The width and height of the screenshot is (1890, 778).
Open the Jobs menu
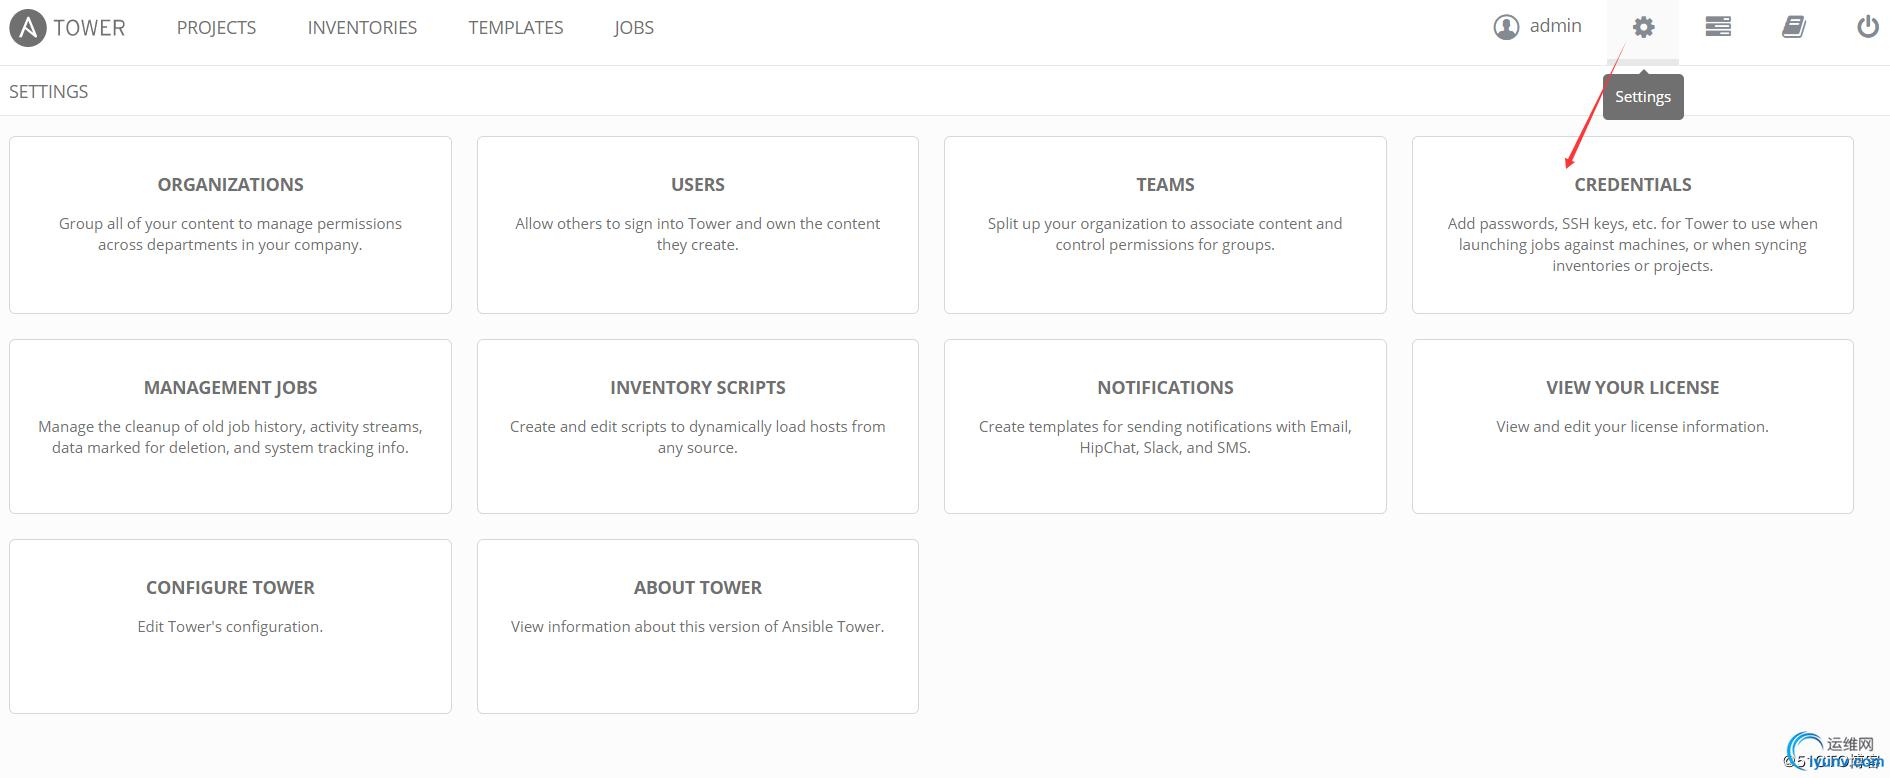click(x=634, y=28)
